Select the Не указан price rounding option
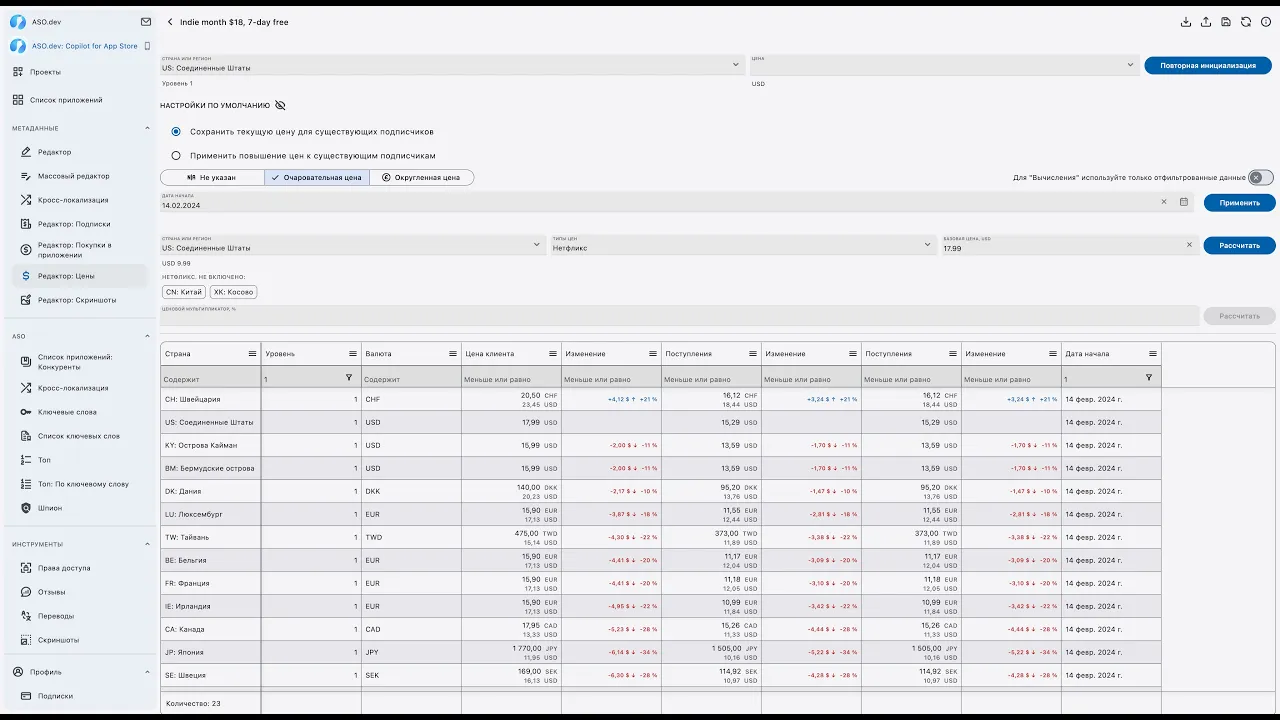The width and height of the screenshot is (1280, 720). coord(212,177)
